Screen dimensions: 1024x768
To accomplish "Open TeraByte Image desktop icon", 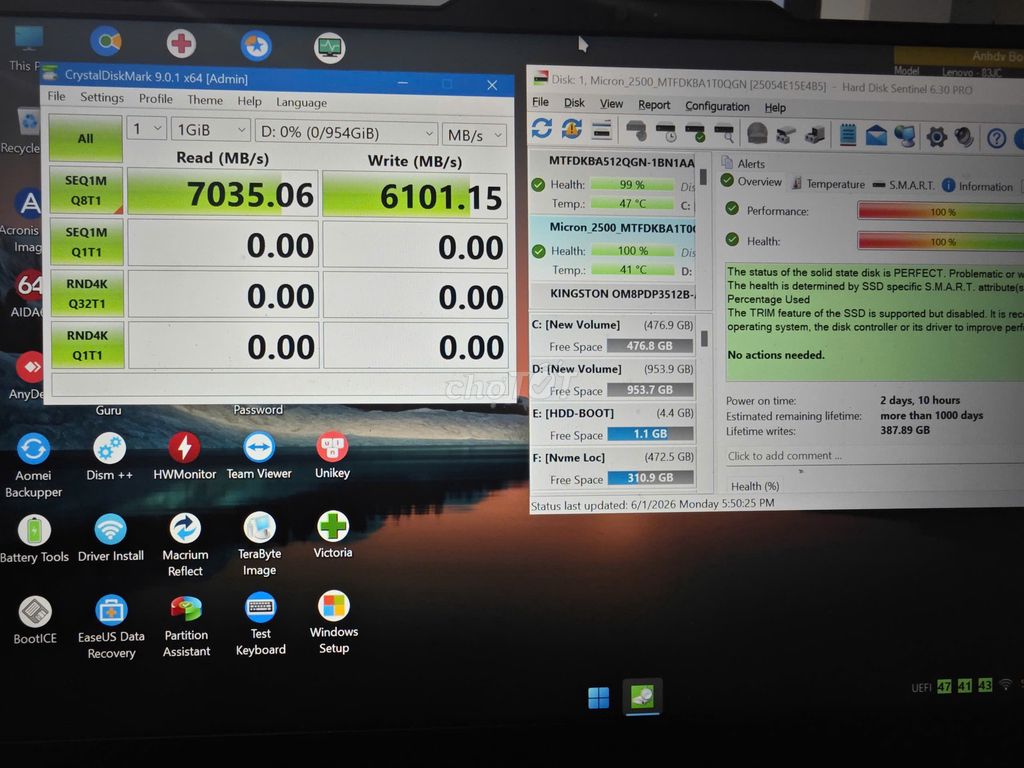I will [x=259, y=544].
